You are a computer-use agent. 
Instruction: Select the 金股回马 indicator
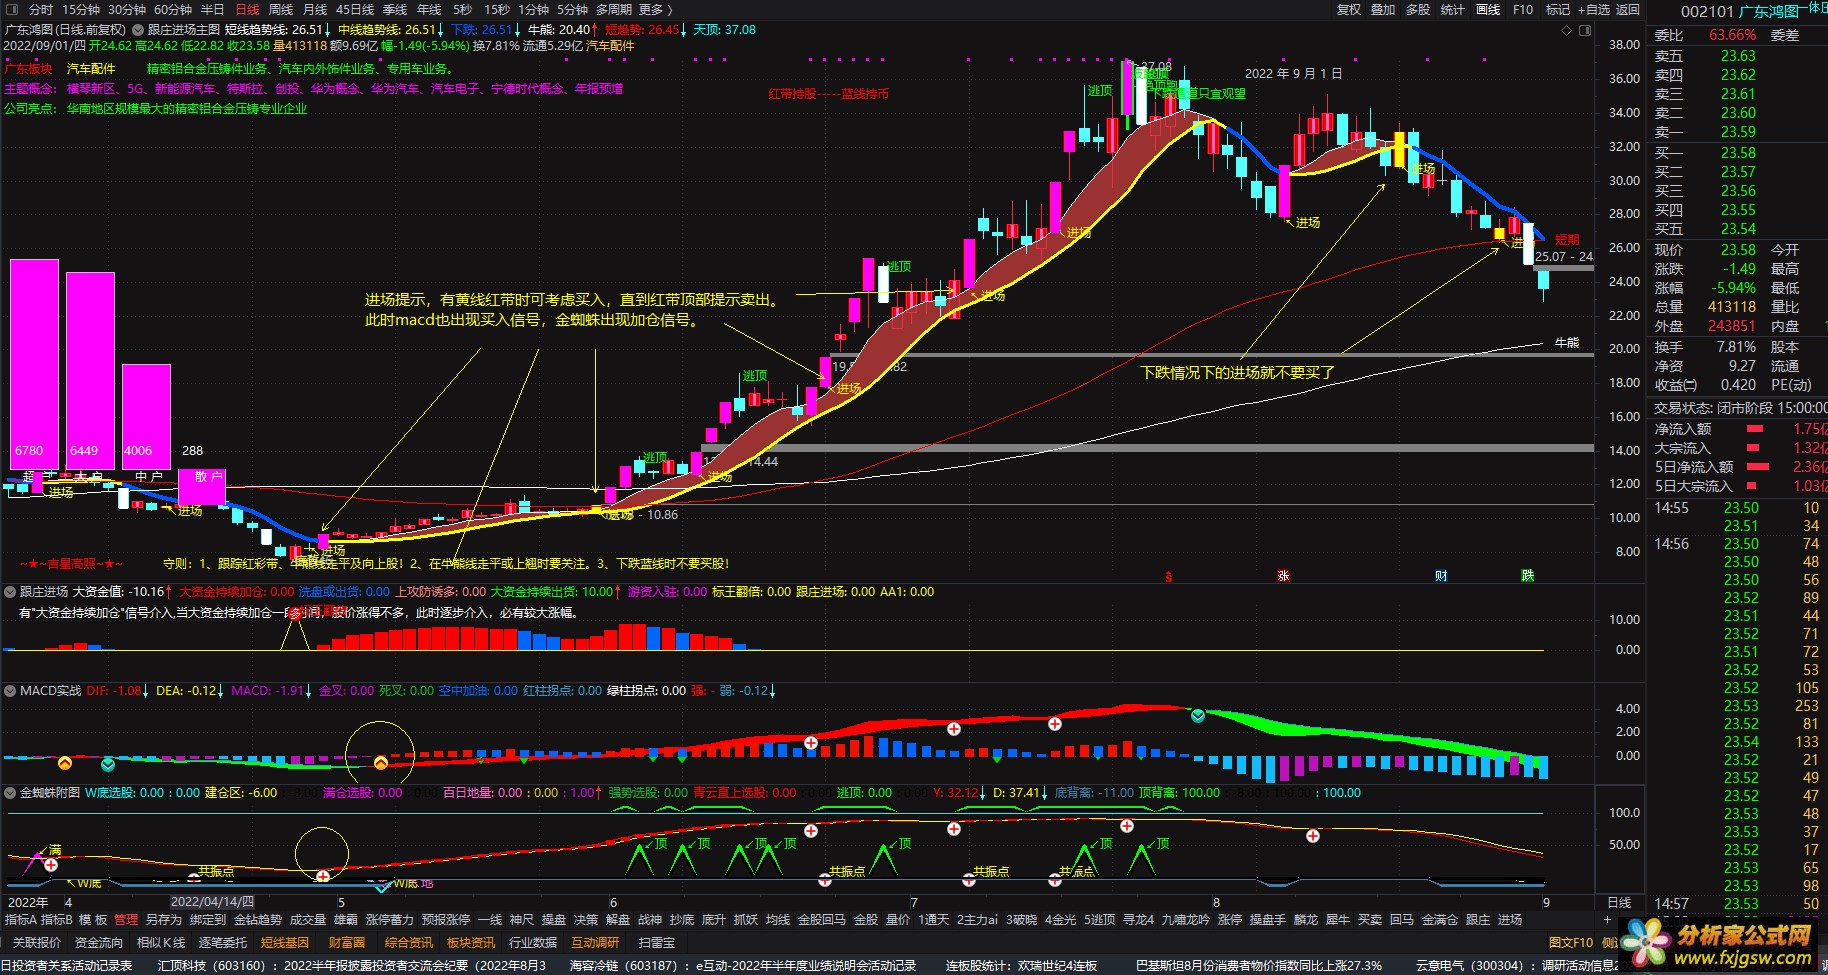[x=822, y=919]
